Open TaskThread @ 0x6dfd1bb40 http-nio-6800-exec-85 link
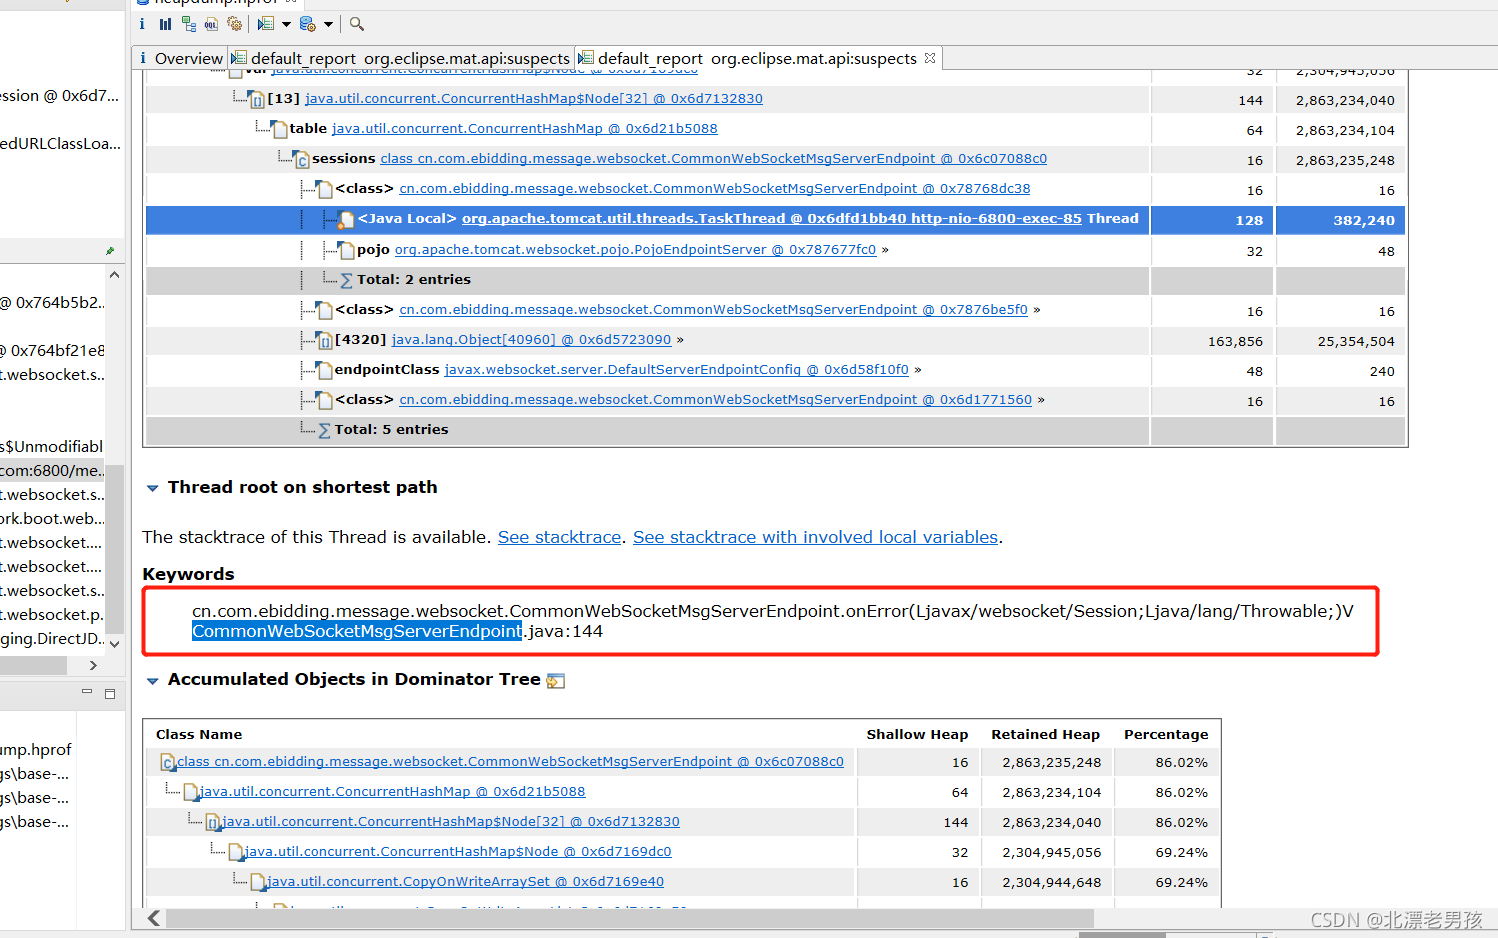 tap(772, 219)
